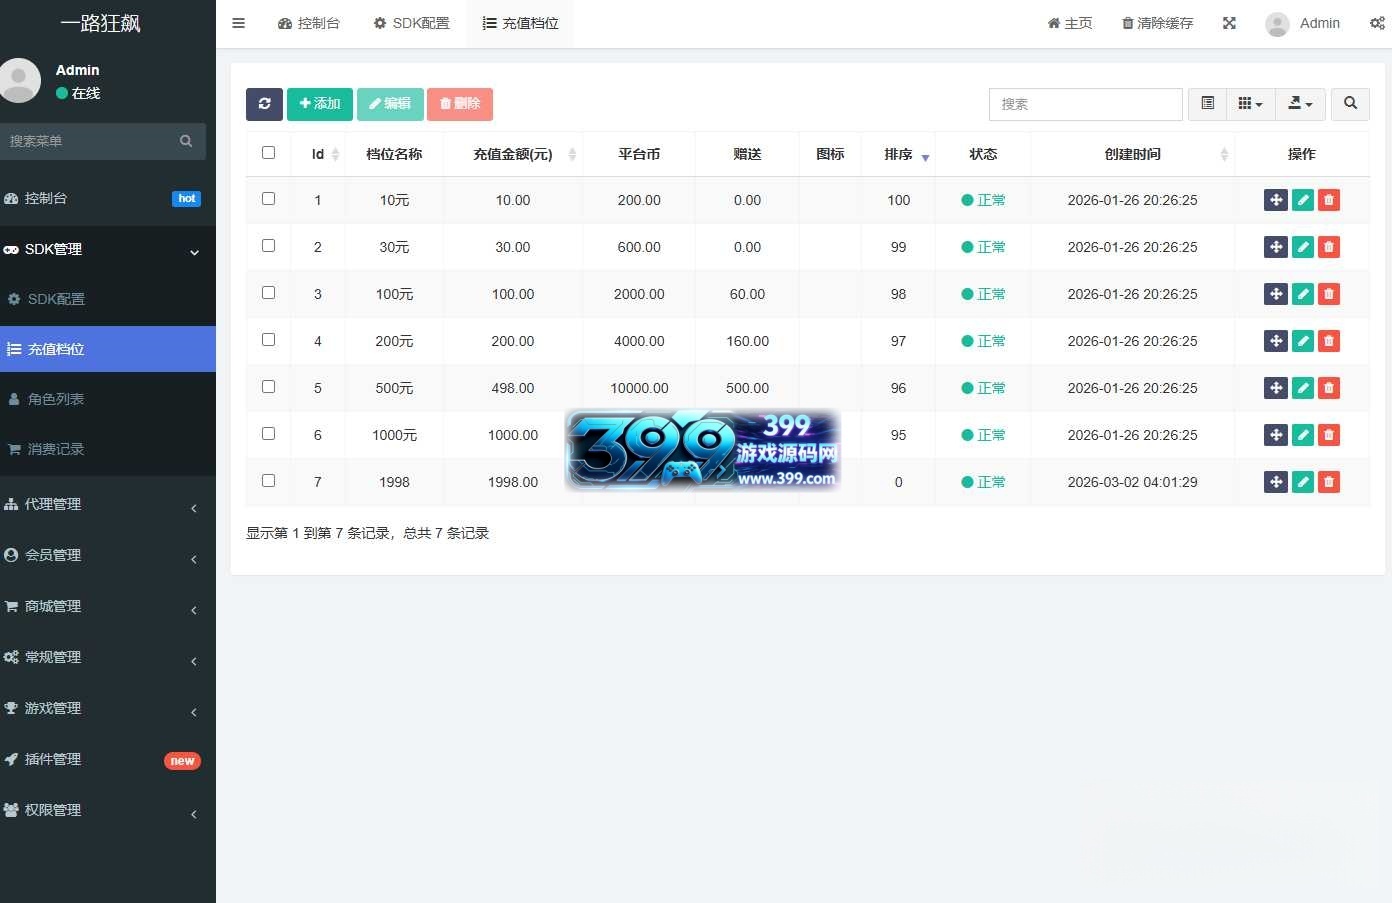Open the columns visibility dropdown

pyautogui.click(x=1250, y=104)
